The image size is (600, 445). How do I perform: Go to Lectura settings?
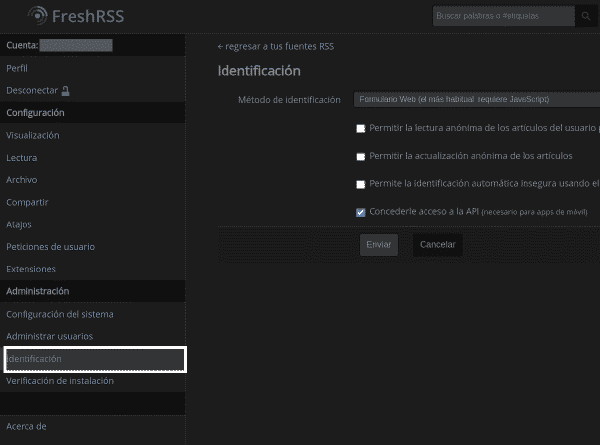pyautogui.click(x=22, y=158)
